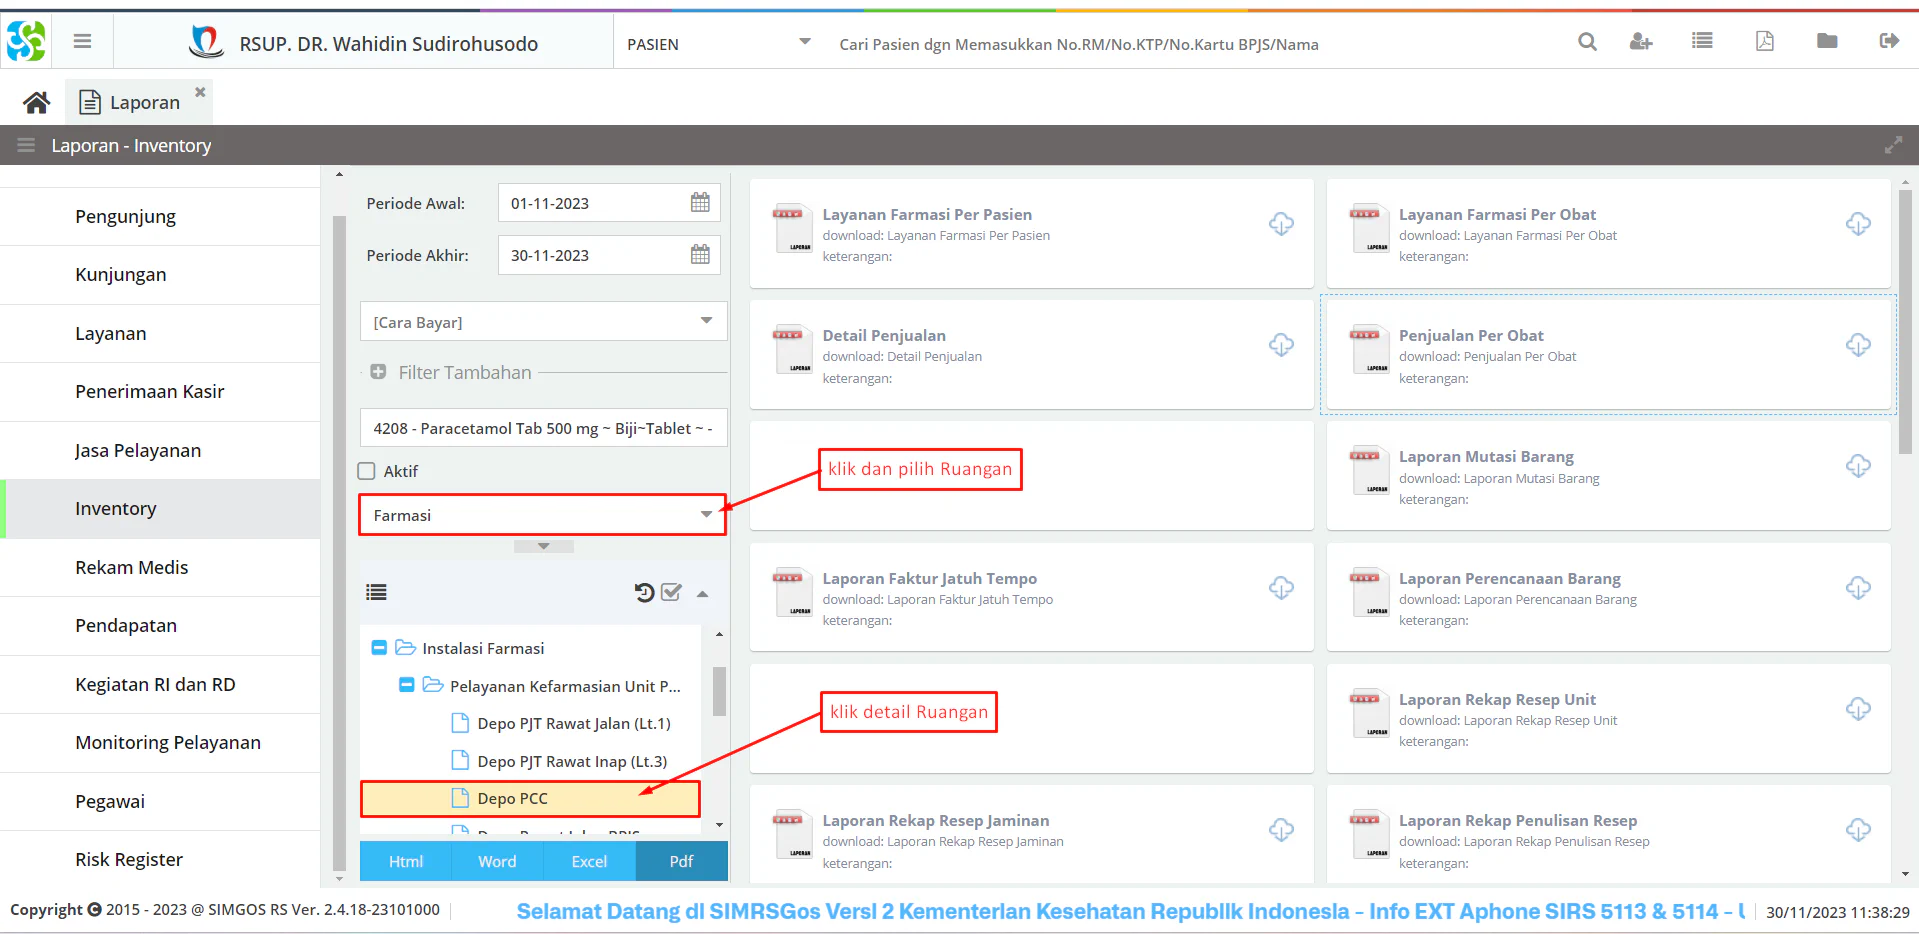Open Kunjungan report category

click(160, 275)
